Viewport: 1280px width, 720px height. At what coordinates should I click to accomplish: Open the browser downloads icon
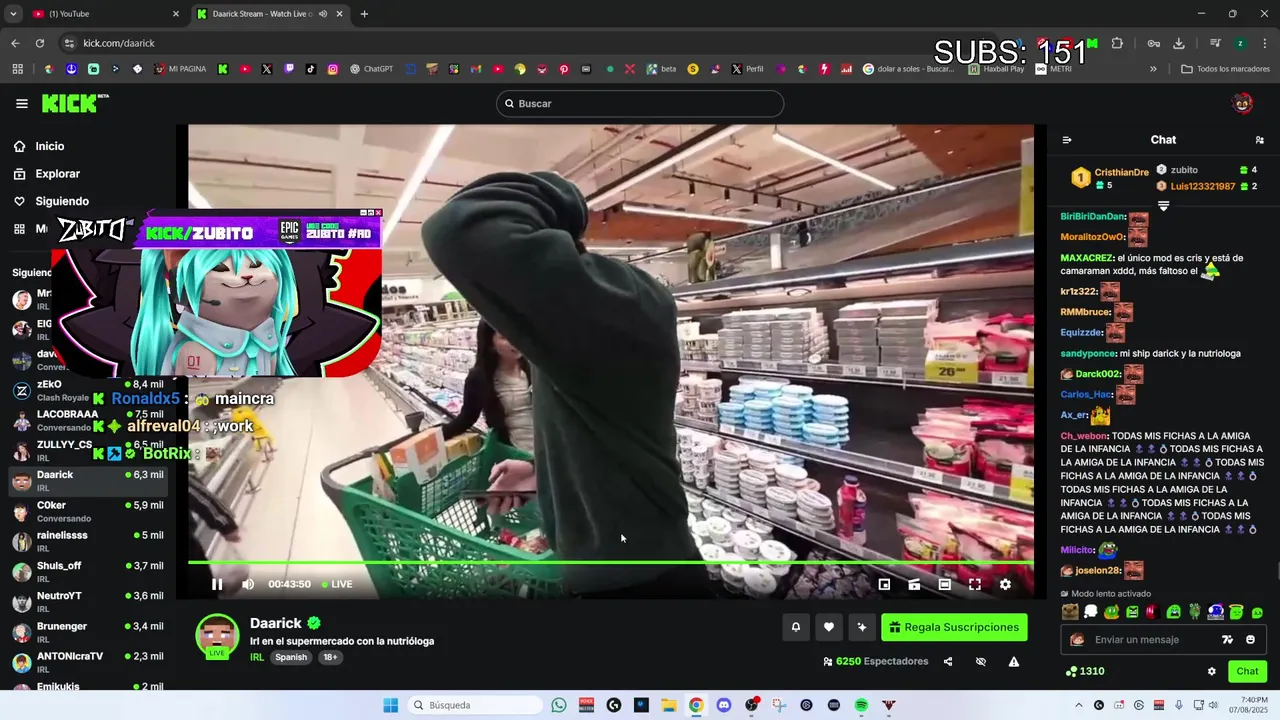click(x=1179, y=43)
